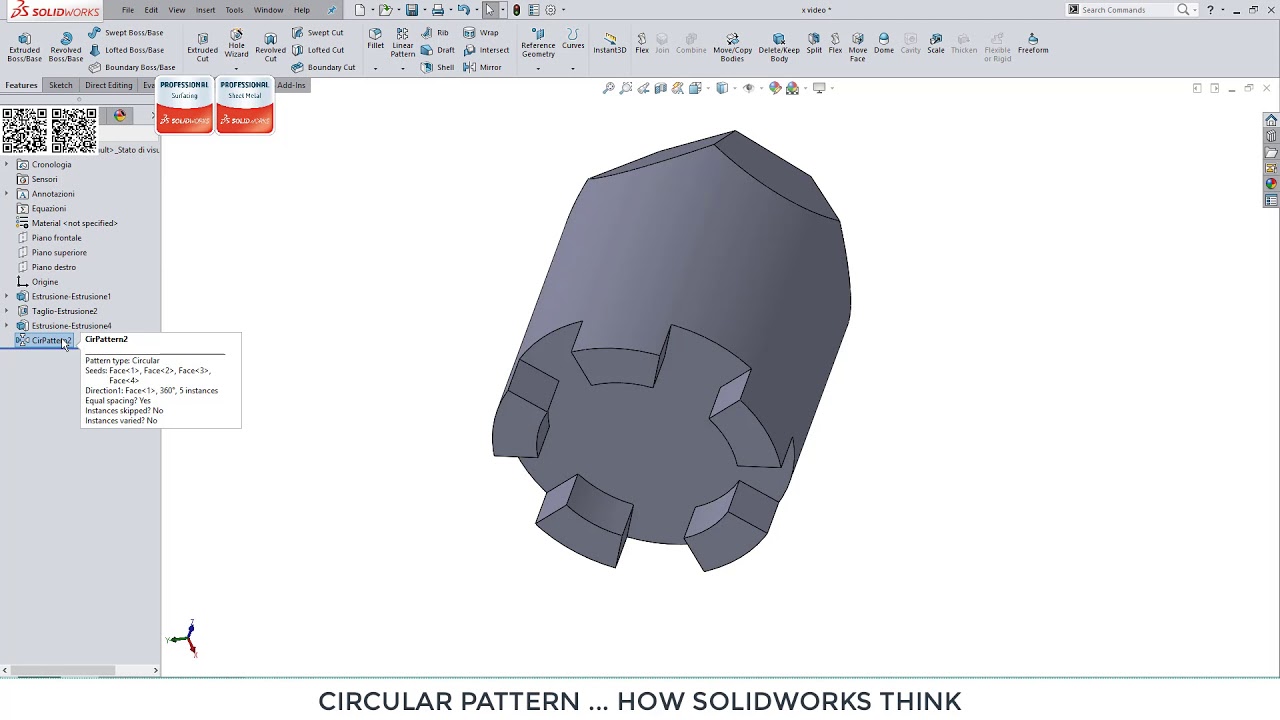Open Reference Geometry tool
Viewport: 1280px width, 720px height.
[x=538, y=43]
